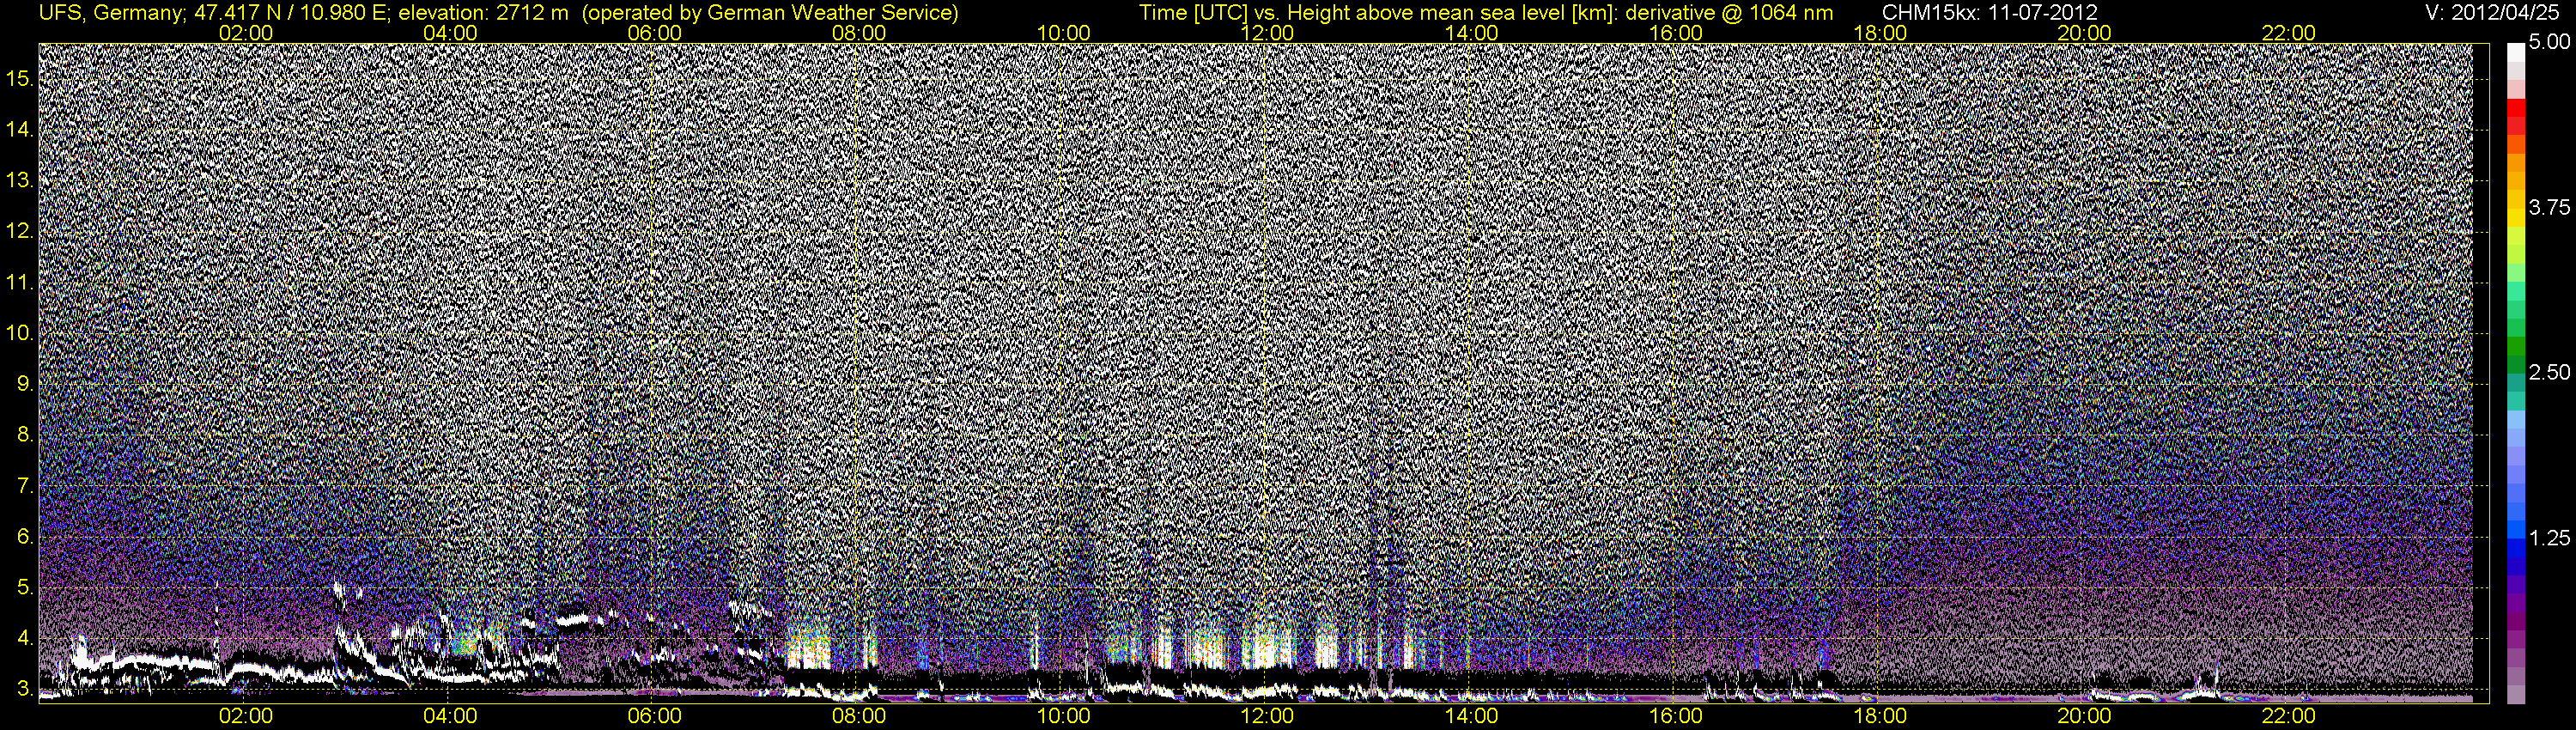Select the 12:00 label on the top time axis
Viewport: 2576px width, 730px height.
pos(1268,33)
